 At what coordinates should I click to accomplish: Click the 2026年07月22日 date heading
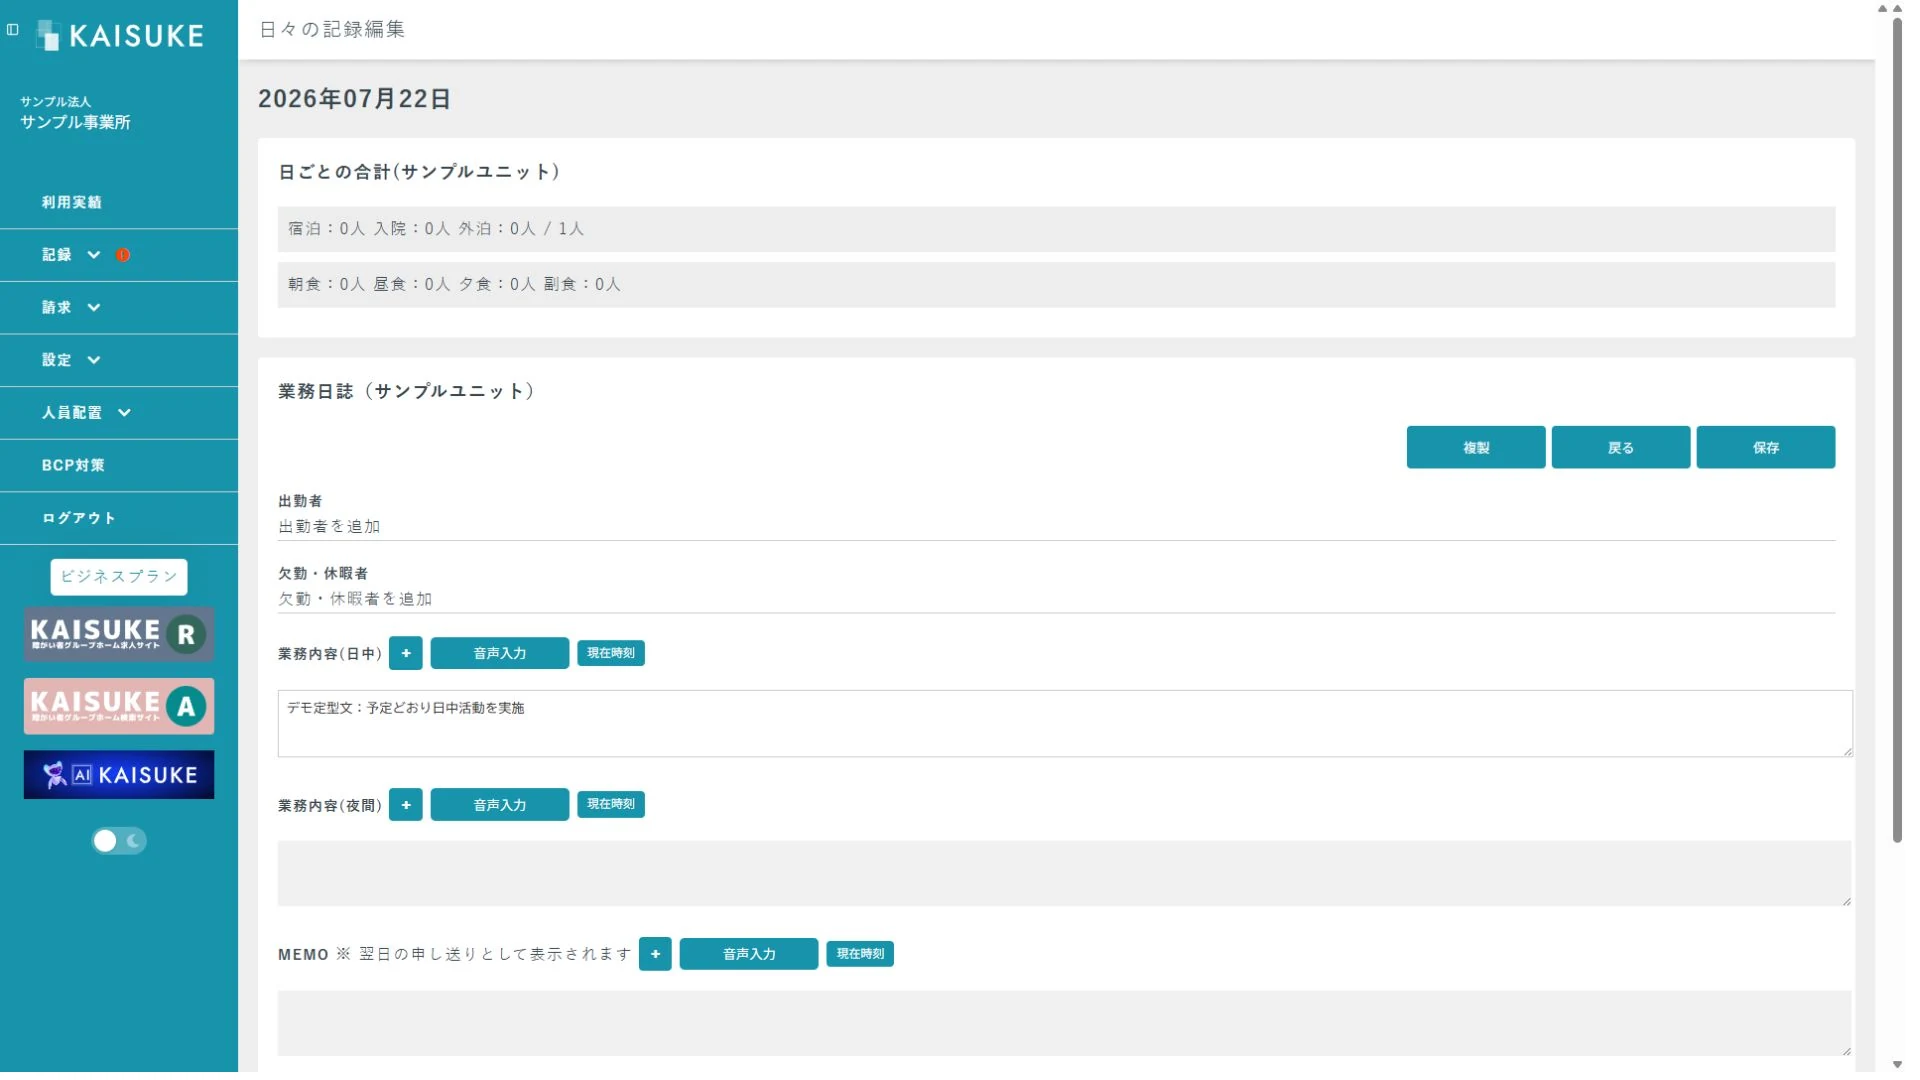(x=354, y=99)
